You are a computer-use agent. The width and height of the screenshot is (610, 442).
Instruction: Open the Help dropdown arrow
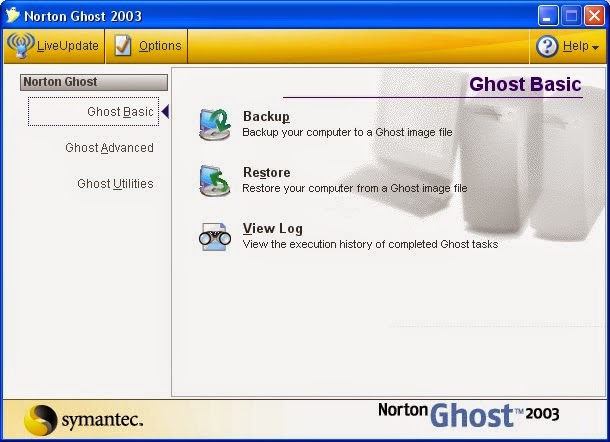595,47
